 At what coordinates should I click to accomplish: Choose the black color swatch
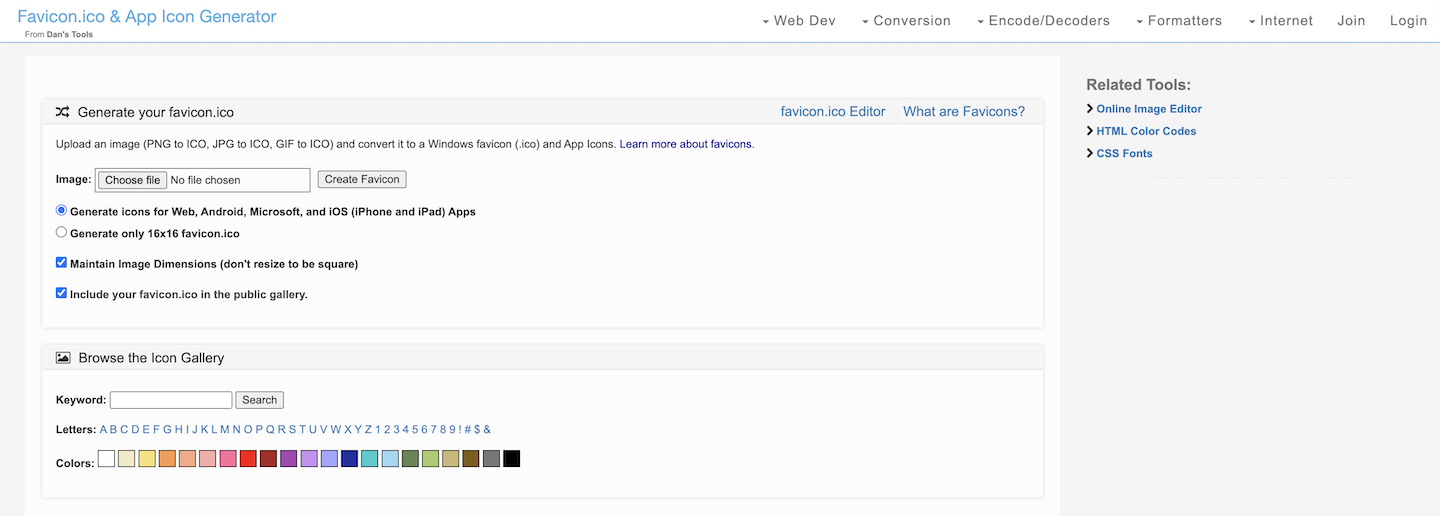(x=512, y=459)
